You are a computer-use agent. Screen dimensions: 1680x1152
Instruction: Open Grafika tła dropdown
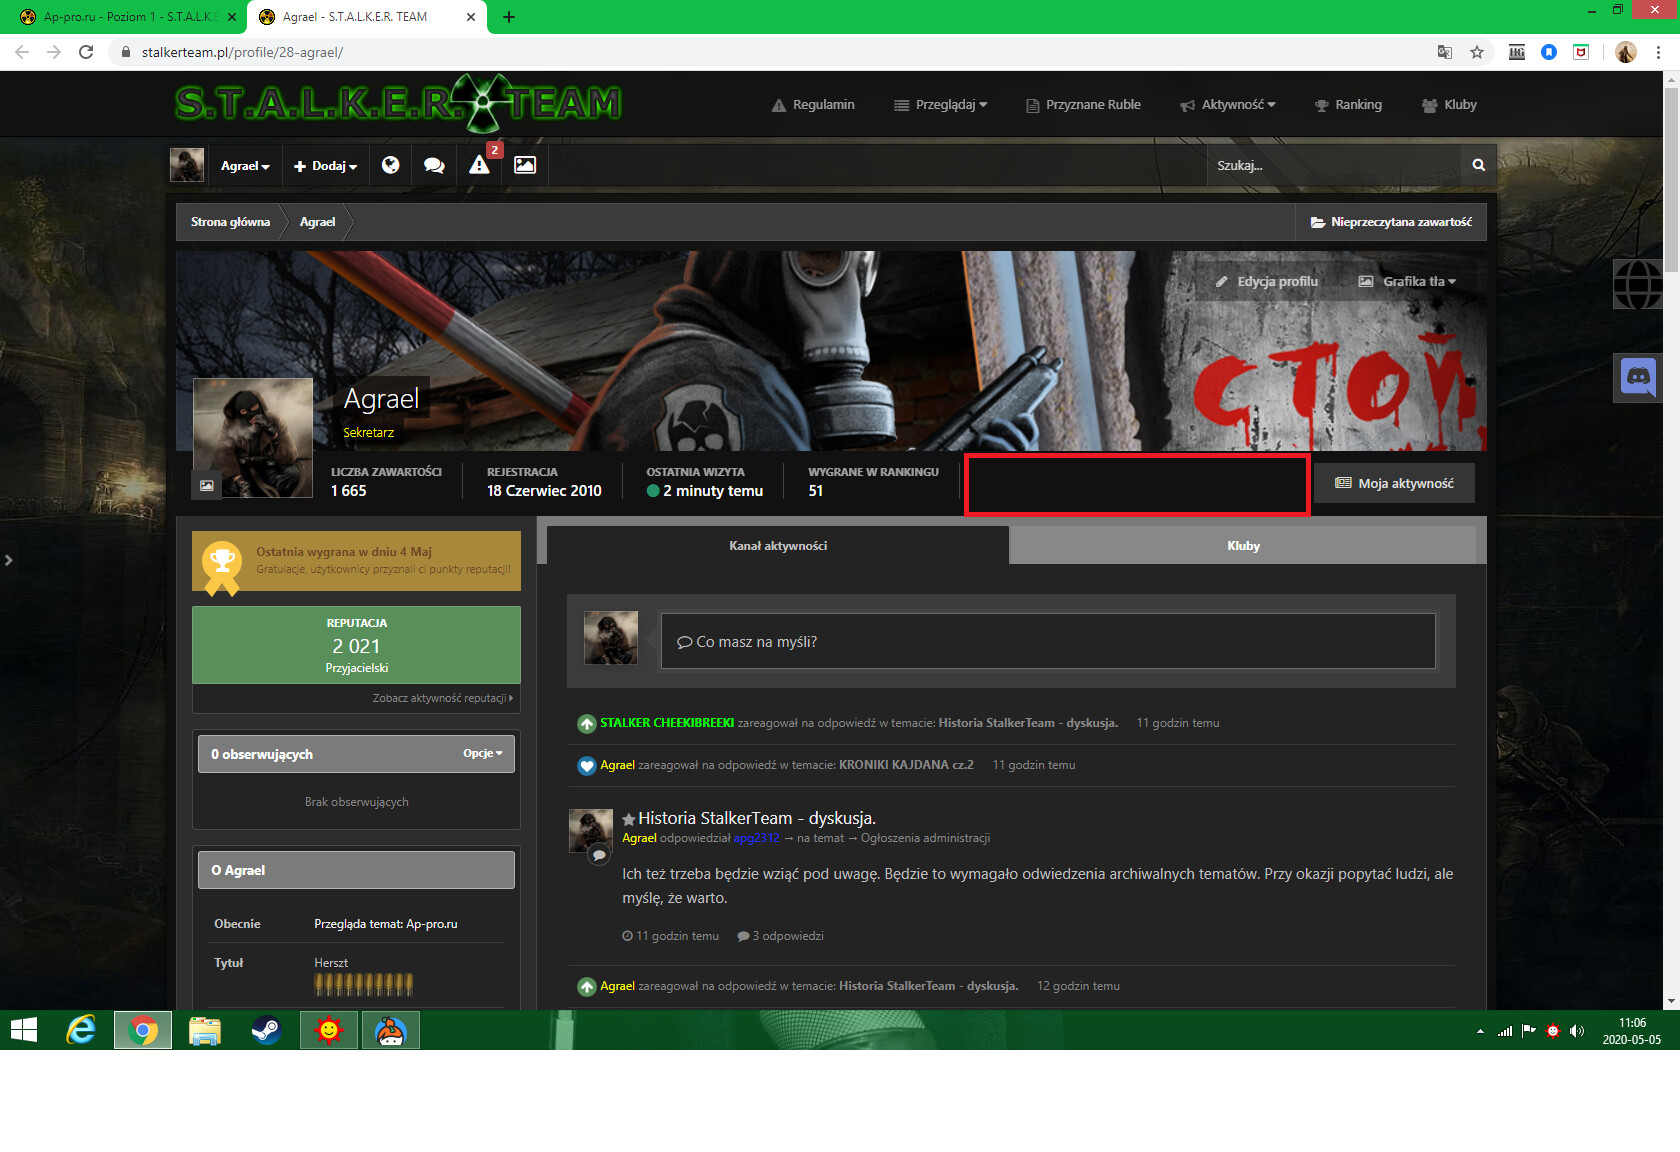1407,282
